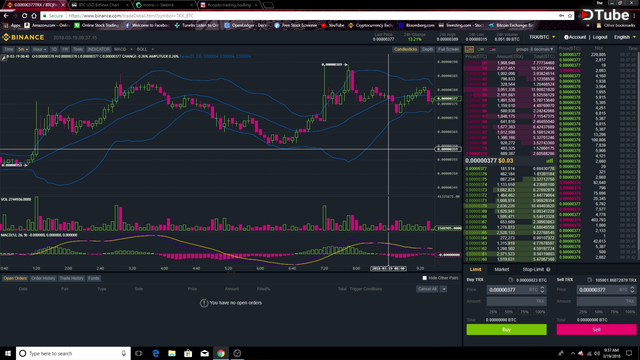This screenshot has height=360, width=640.
Task: Switch chart to Depth view
Action: pyautogui.click(x=427, y=49)
